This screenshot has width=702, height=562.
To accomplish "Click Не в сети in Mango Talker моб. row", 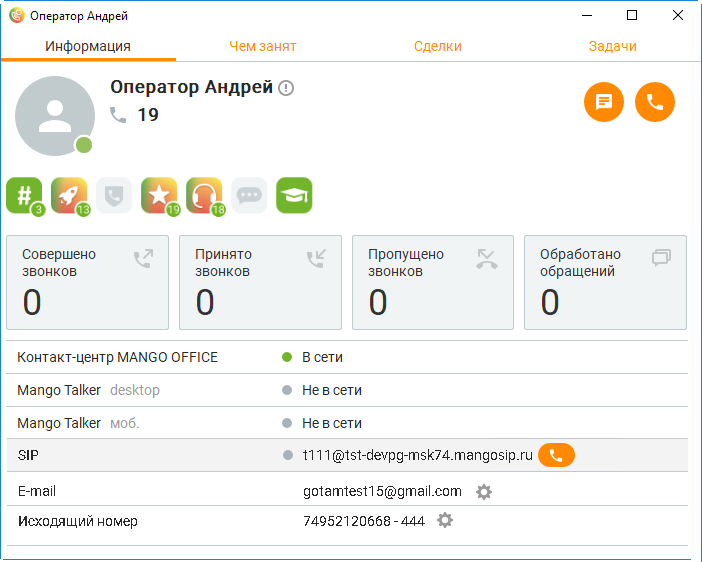I will (x=332, y=423).
